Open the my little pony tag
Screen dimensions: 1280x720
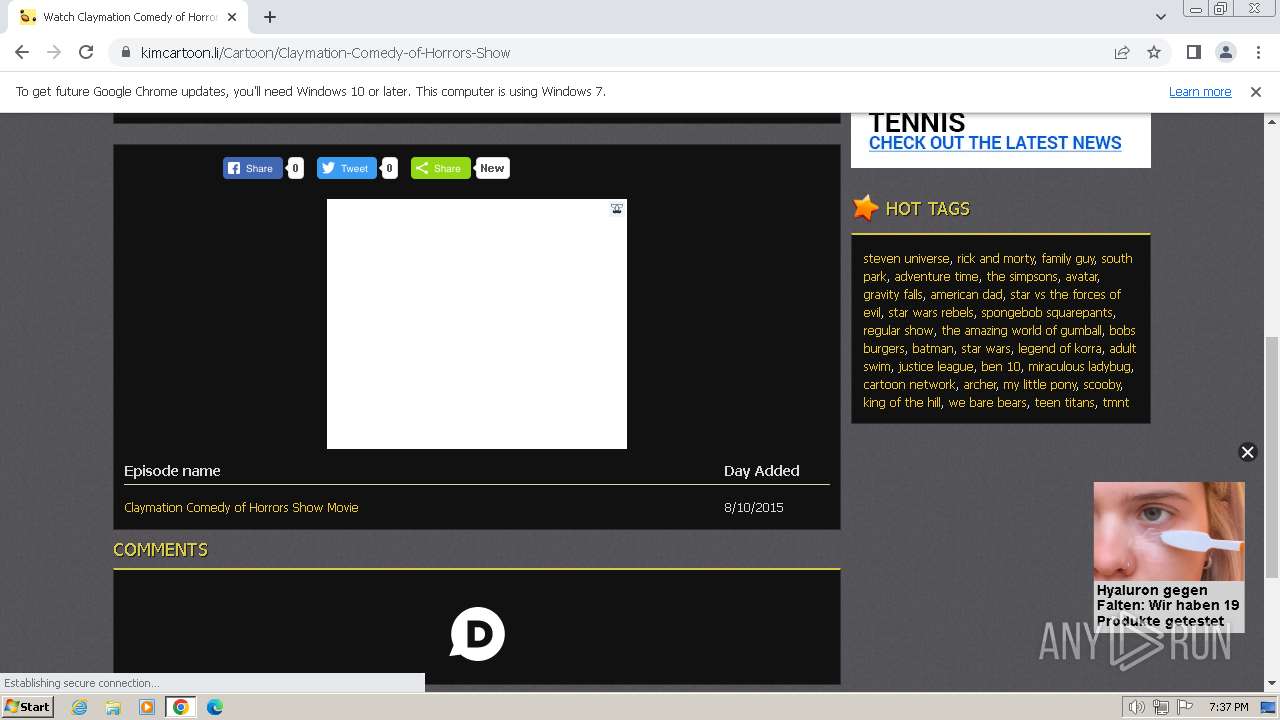point(1039,384)
